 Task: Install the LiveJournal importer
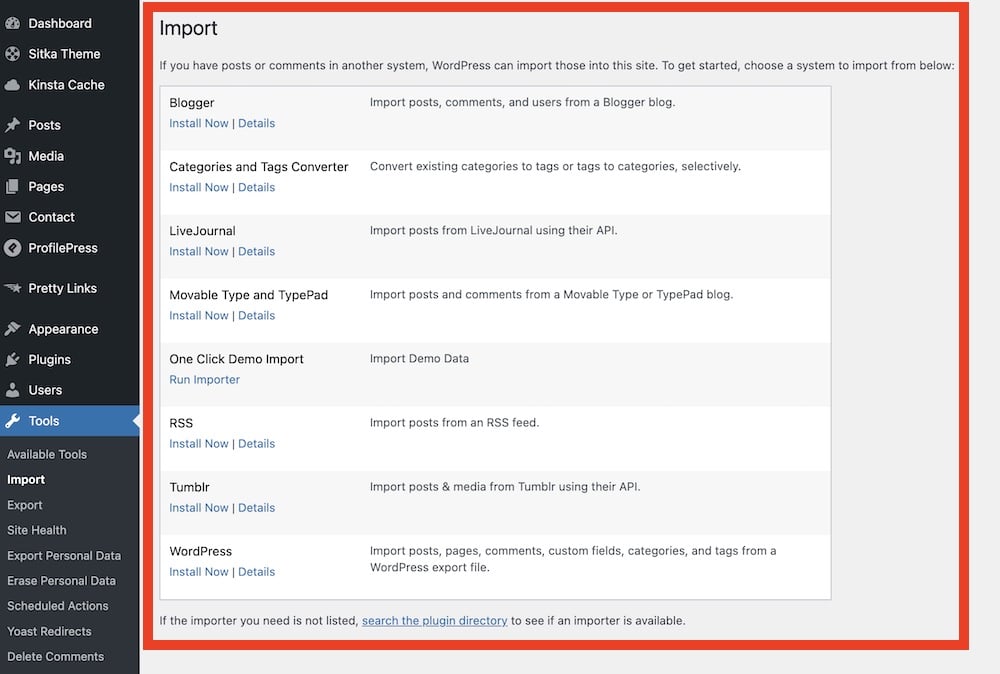click(x=199, y=251)
